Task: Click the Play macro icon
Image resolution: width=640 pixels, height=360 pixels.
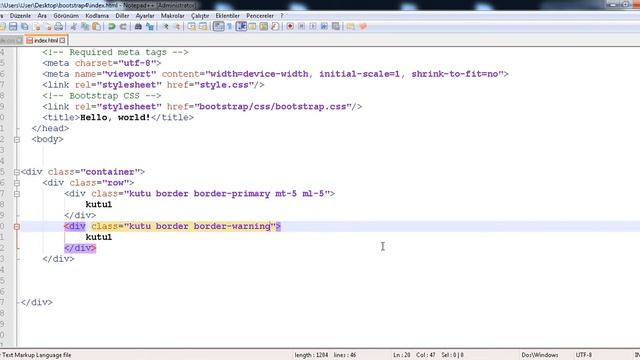Action: [313, 27]
